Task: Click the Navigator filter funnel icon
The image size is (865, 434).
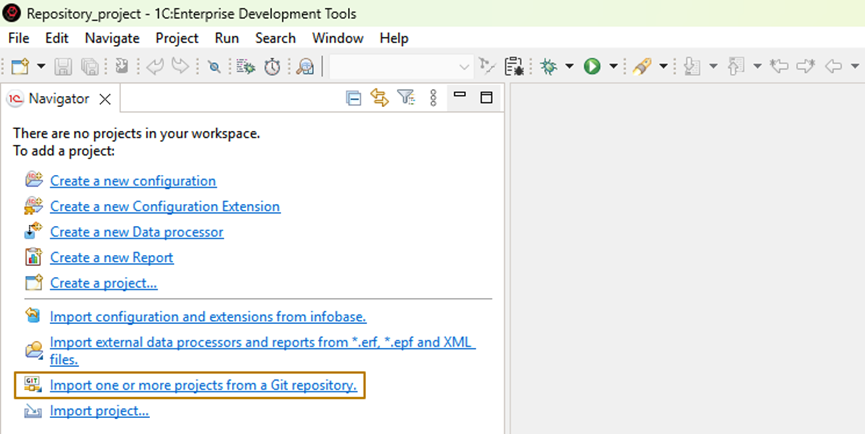Action: pyautogui.click(x=406, y=98)
